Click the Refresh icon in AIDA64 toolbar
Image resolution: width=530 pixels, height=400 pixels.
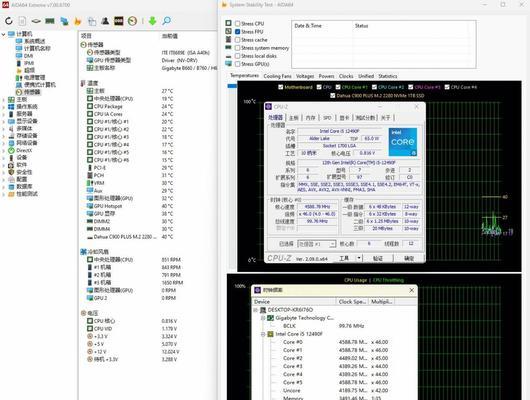point(9,21)
